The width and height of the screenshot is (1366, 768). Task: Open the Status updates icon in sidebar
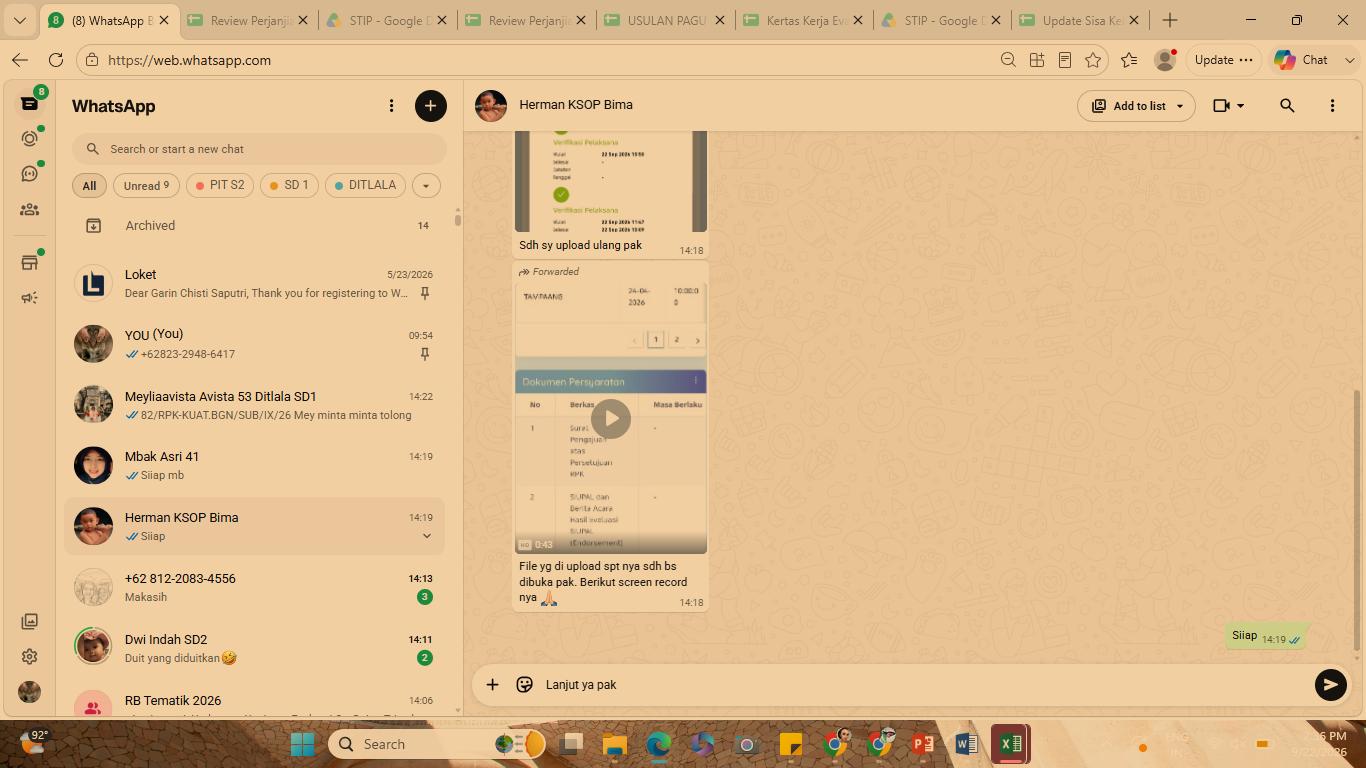pos(29,138)
